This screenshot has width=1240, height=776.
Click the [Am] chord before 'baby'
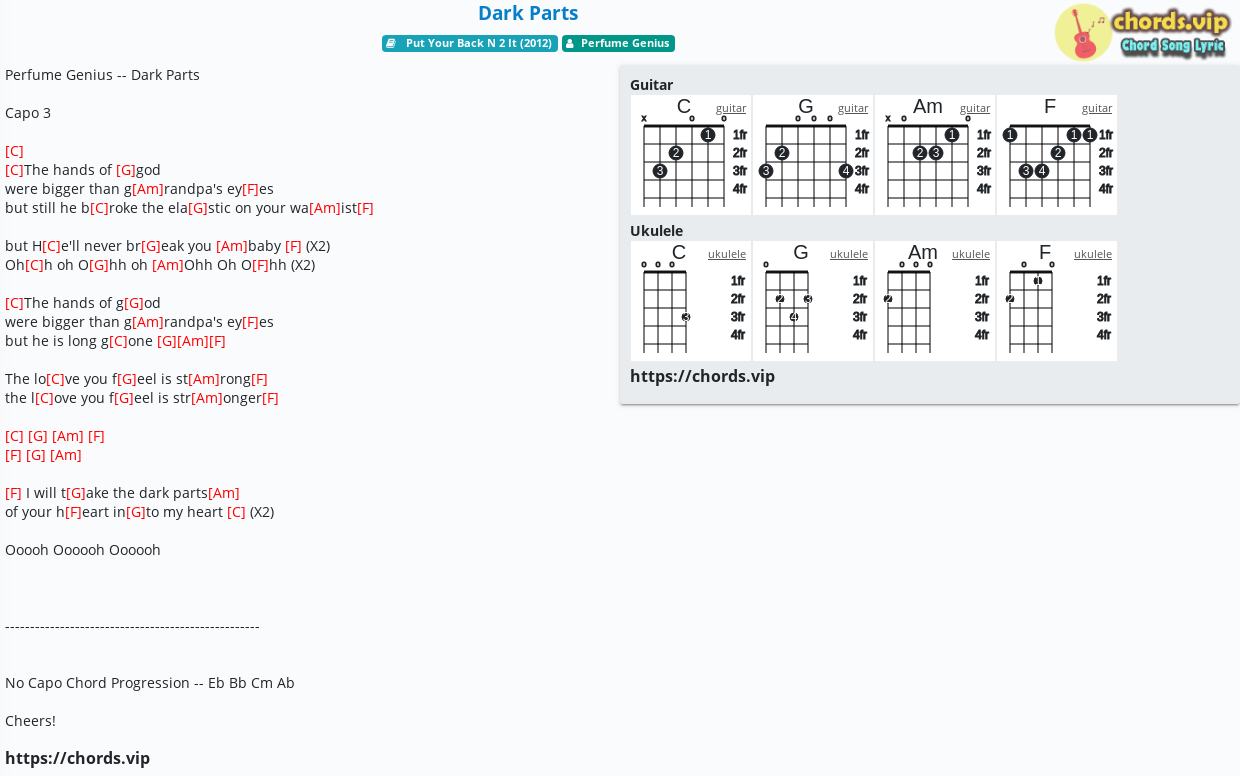232,246
